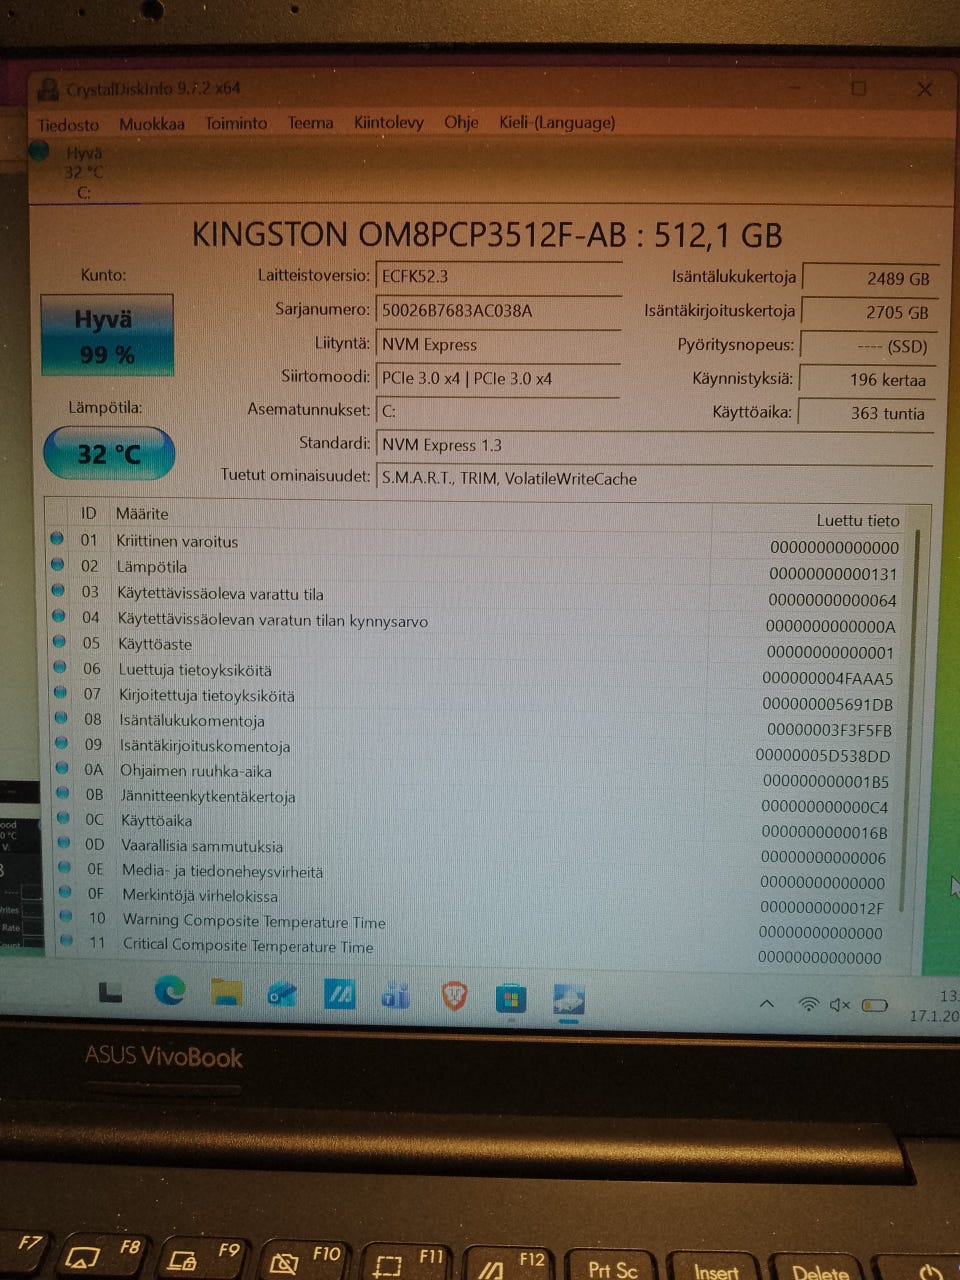
Task: Show hidden tray icons chevron
Action: 766,1003
